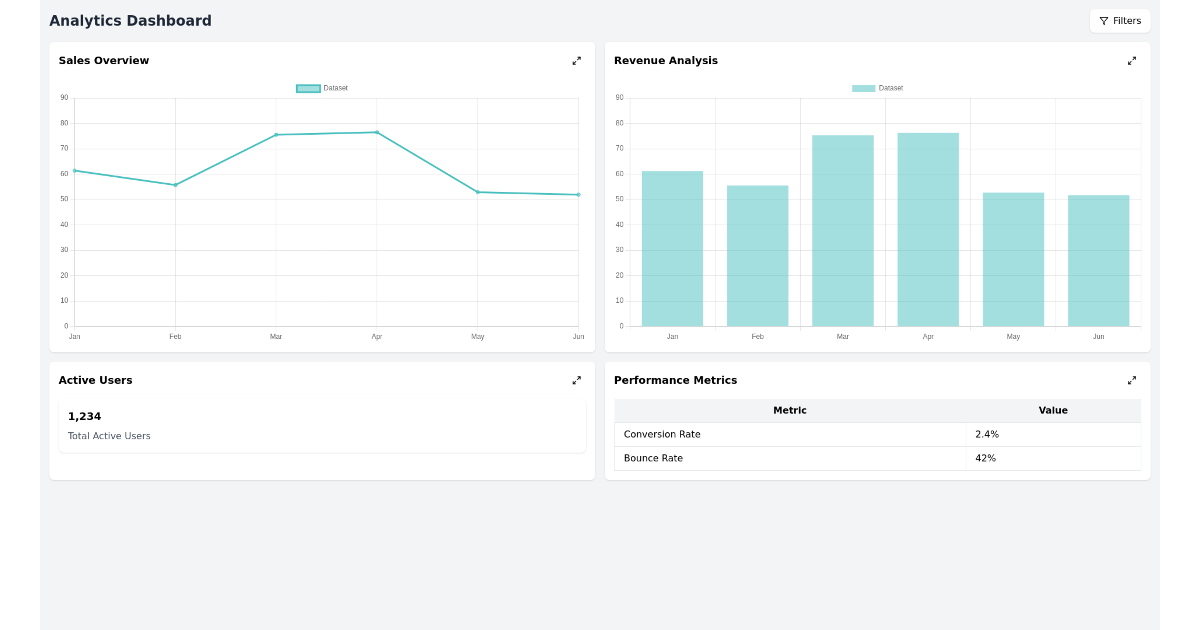Expand the Performance Metrics panel
This screenshot has height=630, width=1200.
(1131, 380)
